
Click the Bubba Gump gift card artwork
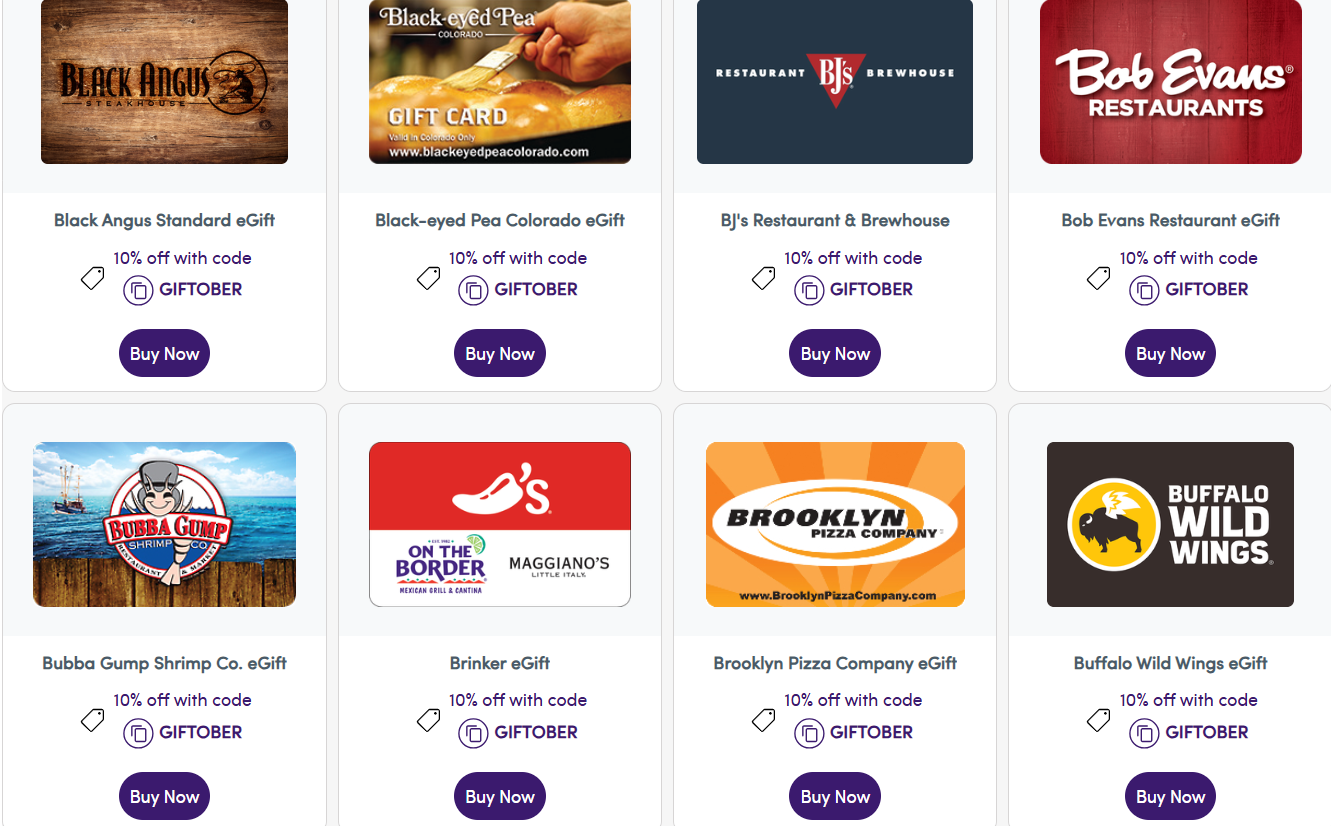tap(164, 524)
